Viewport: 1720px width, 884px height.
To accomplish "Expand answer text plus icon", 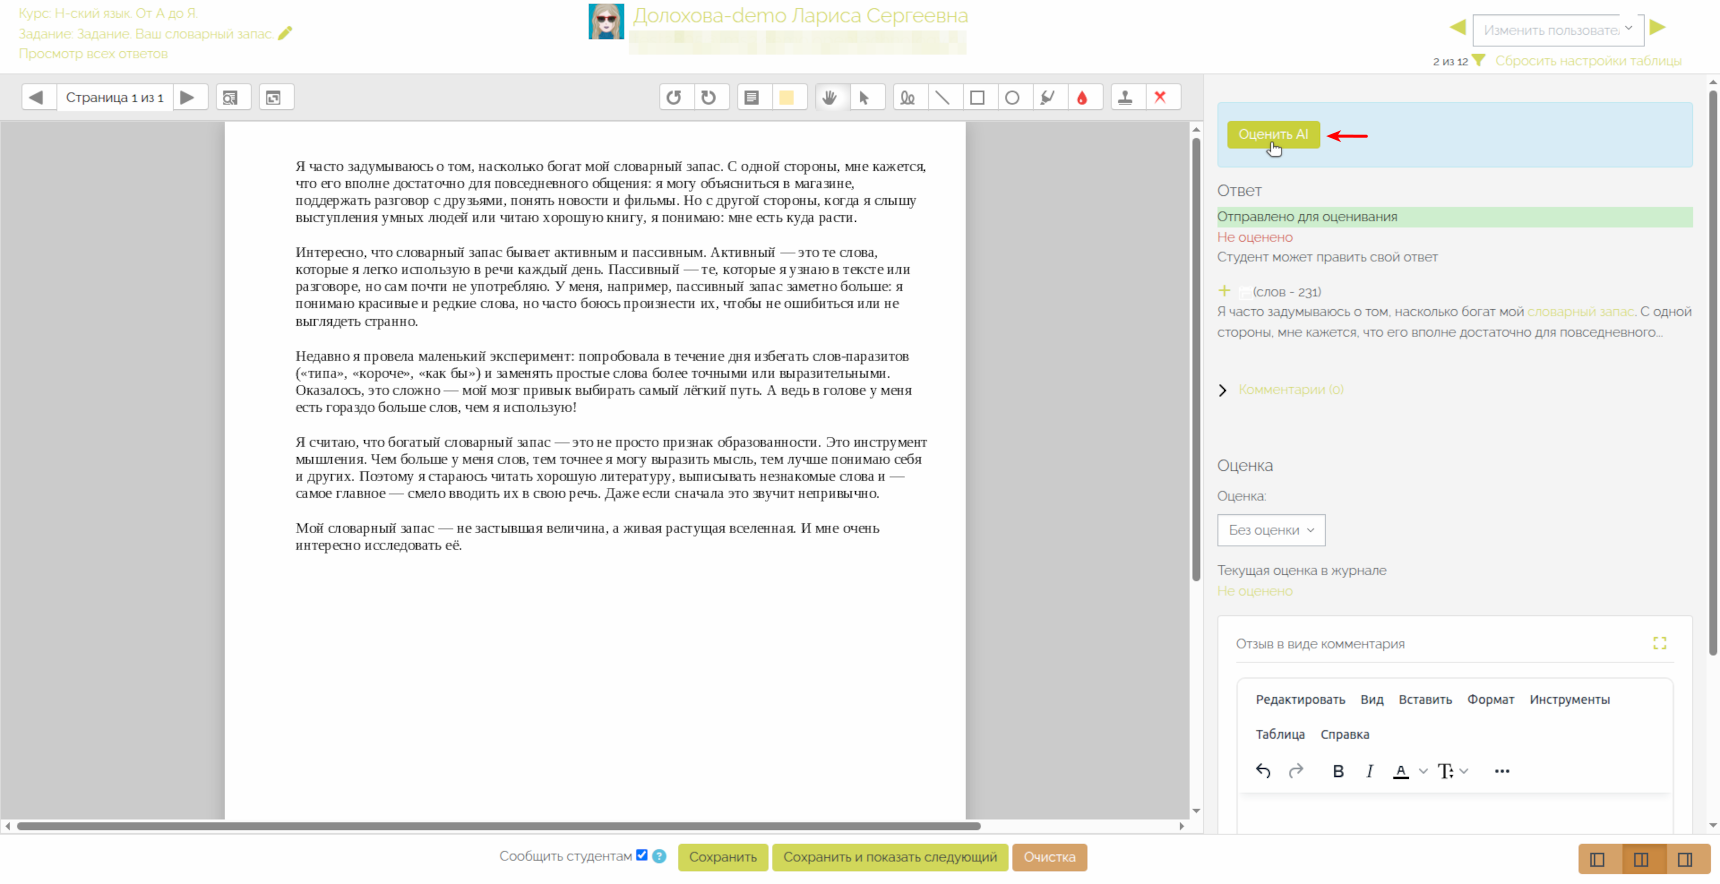I will click(x=1224, y=291).
